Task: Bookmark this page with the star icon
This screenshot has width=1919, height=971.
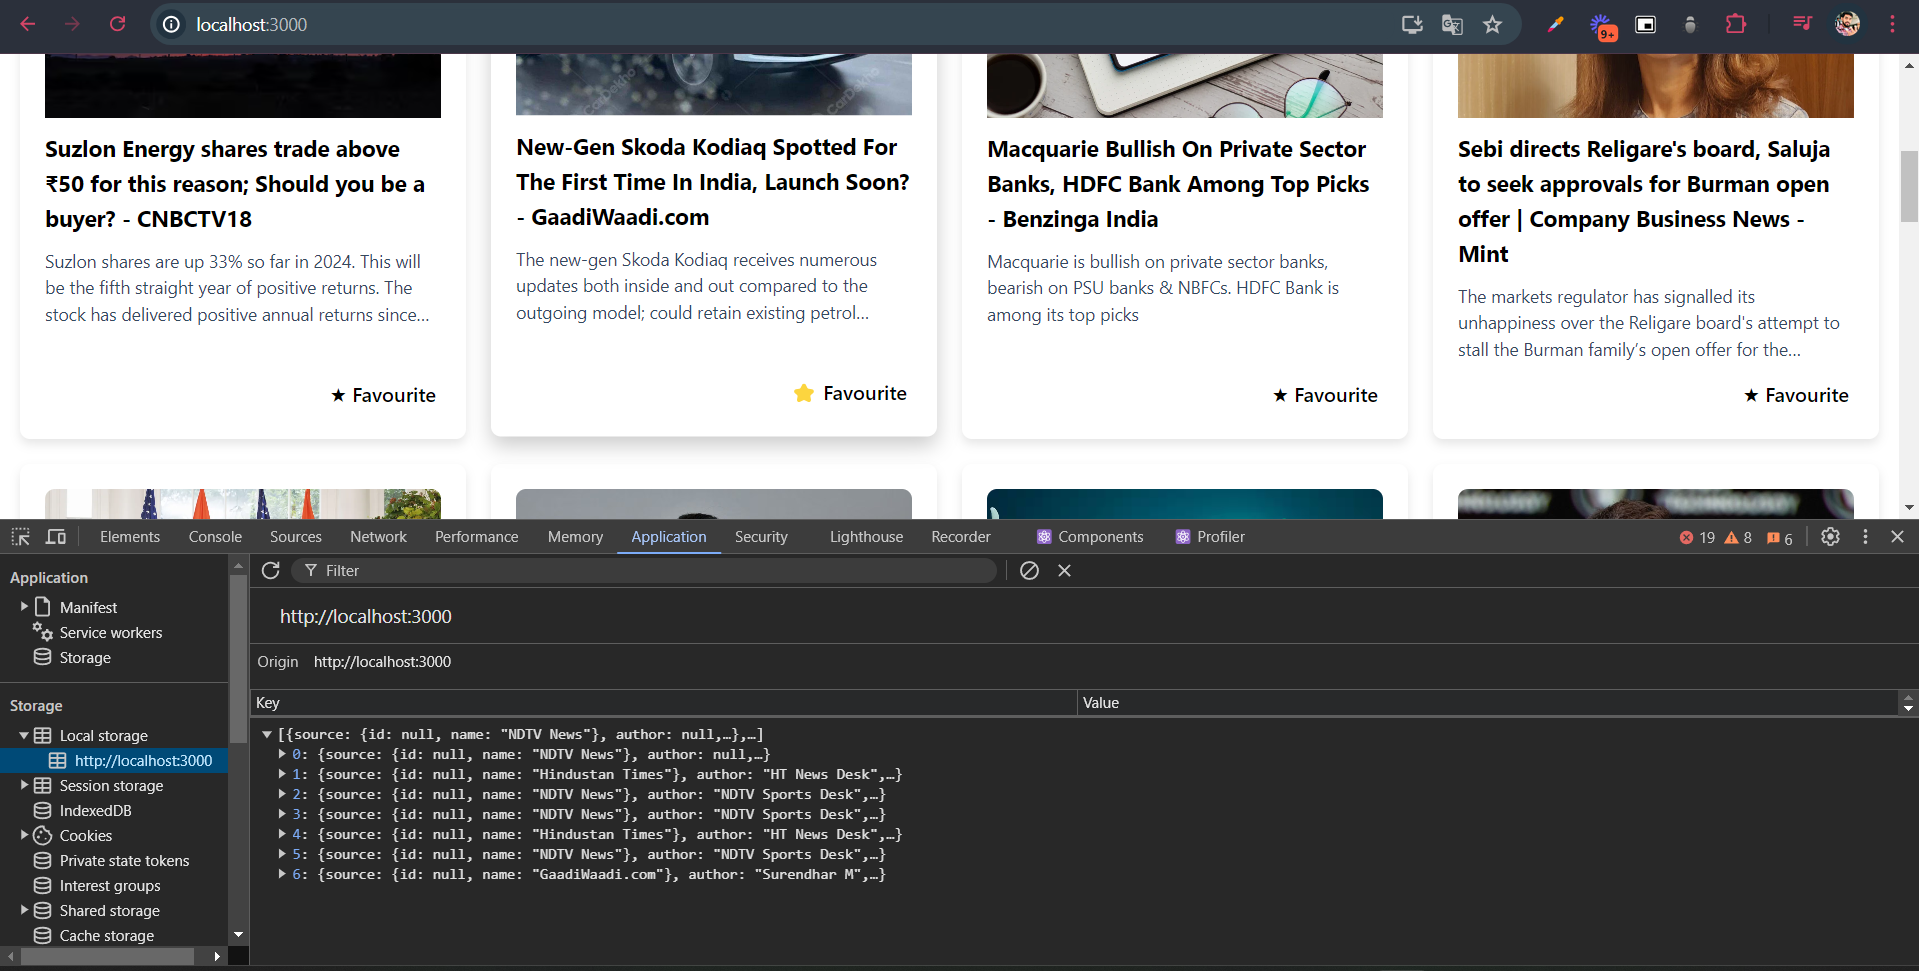Action: [1492, 24]
